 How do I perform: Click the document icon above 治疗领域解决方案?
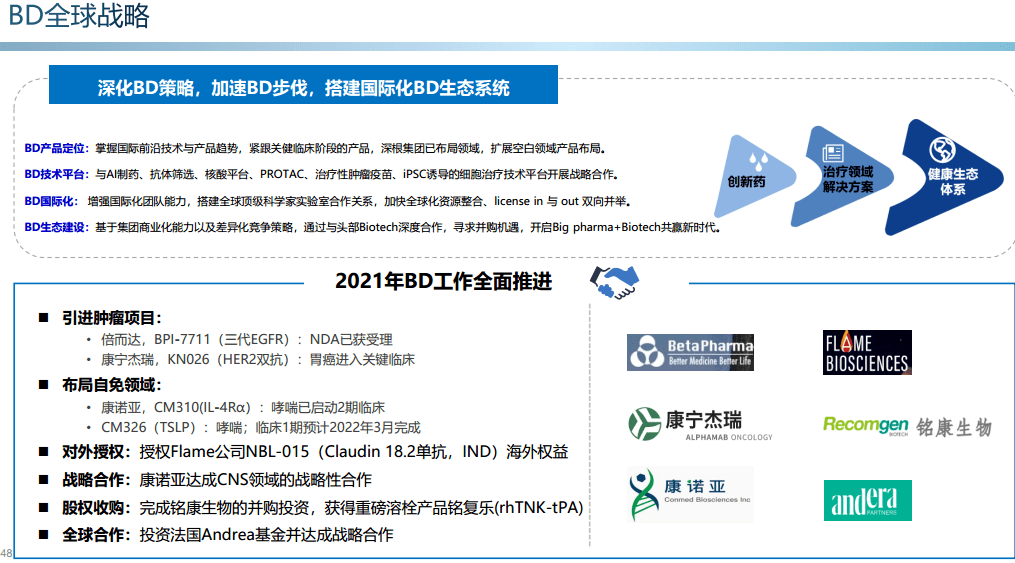point(833,153)
